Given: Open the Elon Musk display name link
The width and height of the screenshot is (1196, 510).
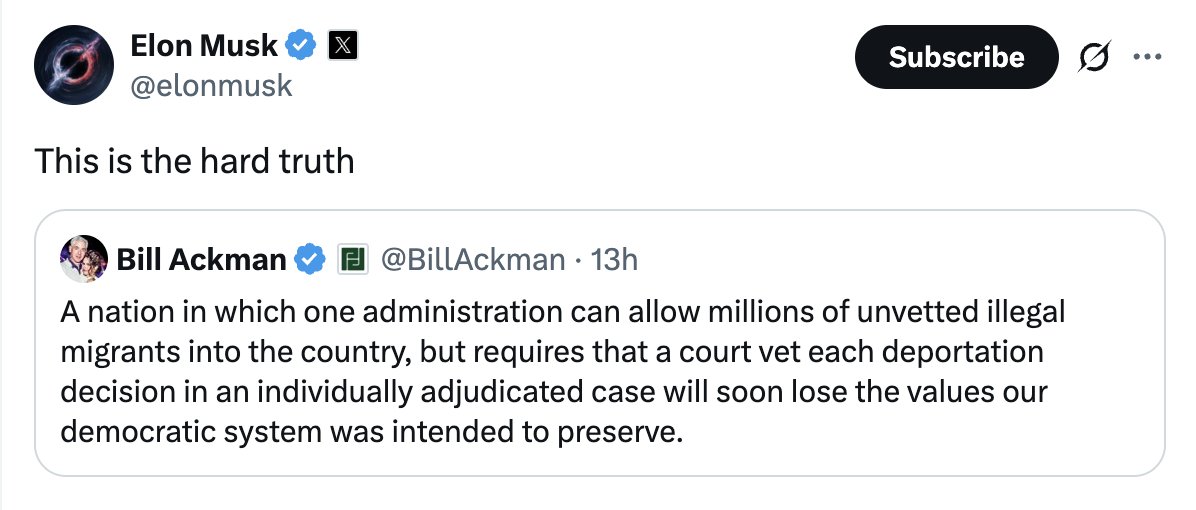Looking at the screenshot, I should (x=204, y=46).
